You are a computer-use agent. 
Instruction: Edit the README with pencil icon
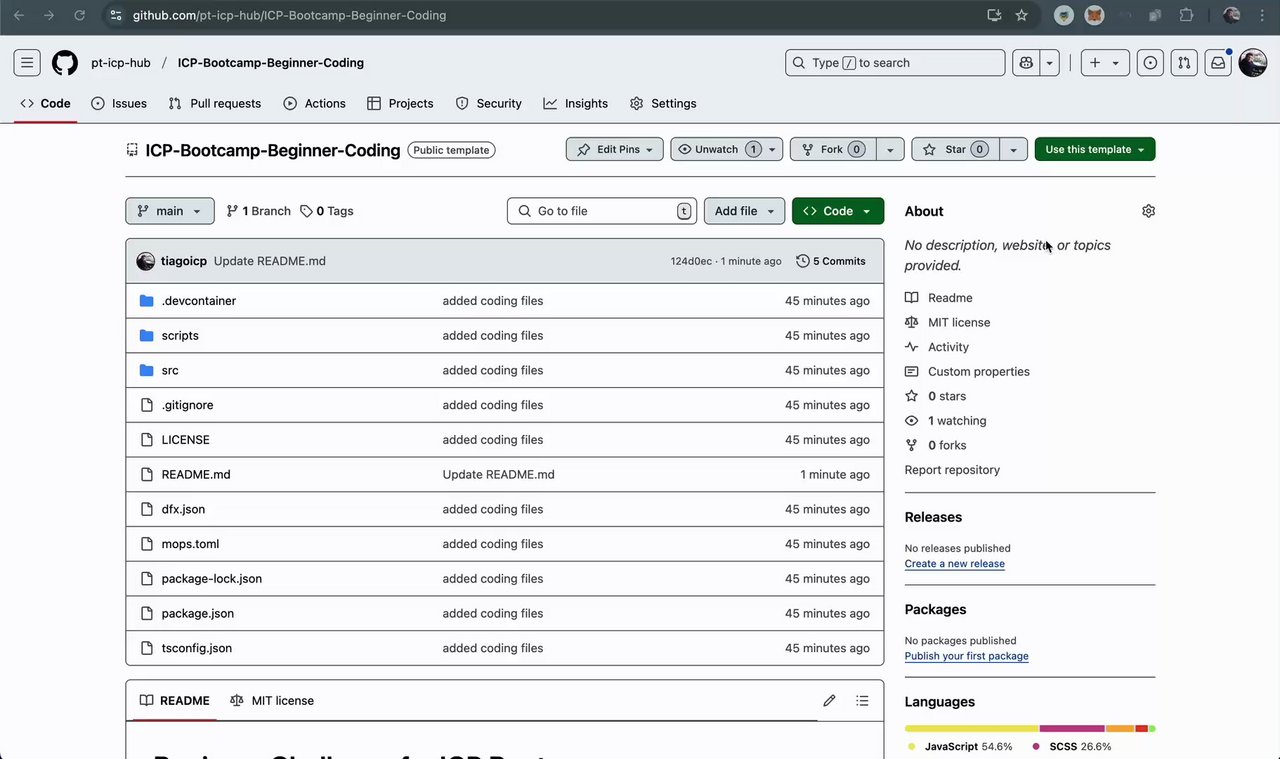pos(829,701)
